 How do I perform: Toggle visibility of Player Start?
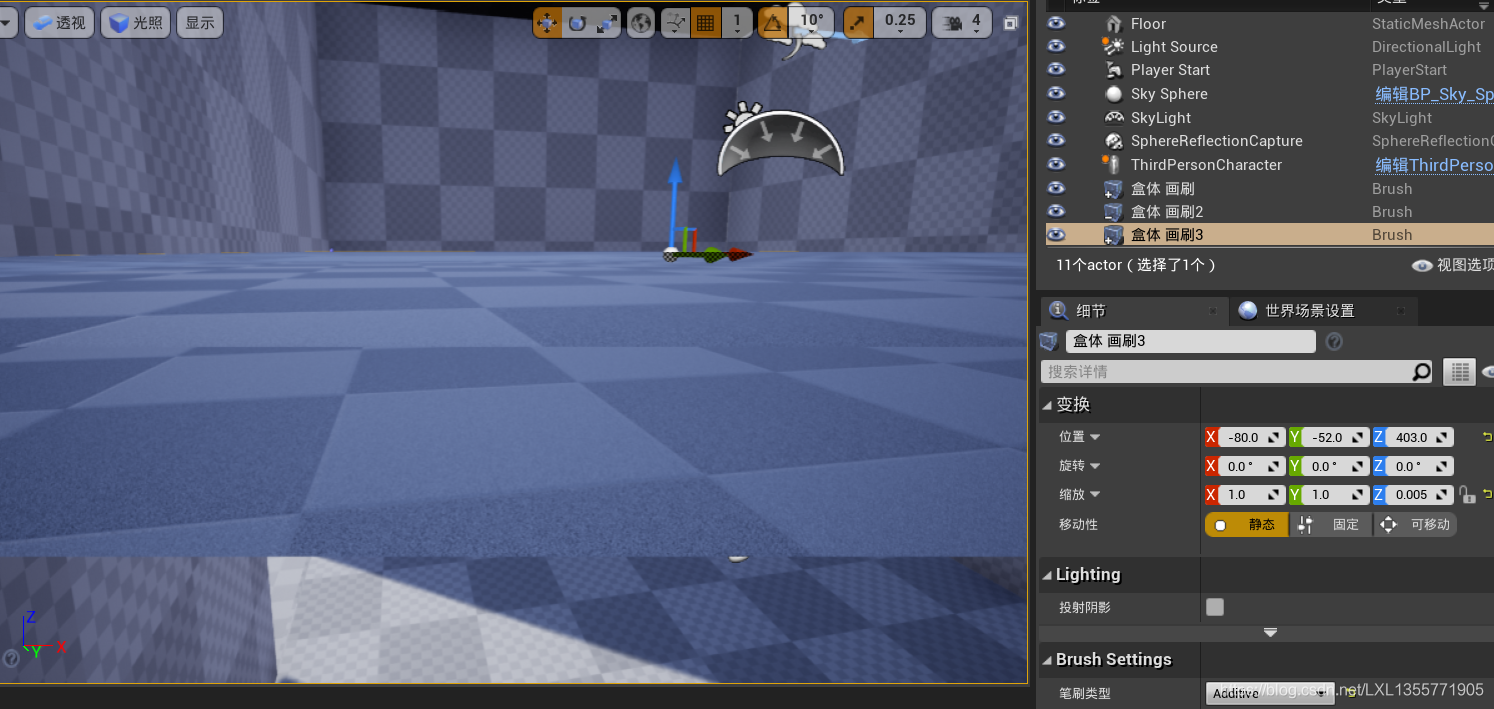(1056, 69)
